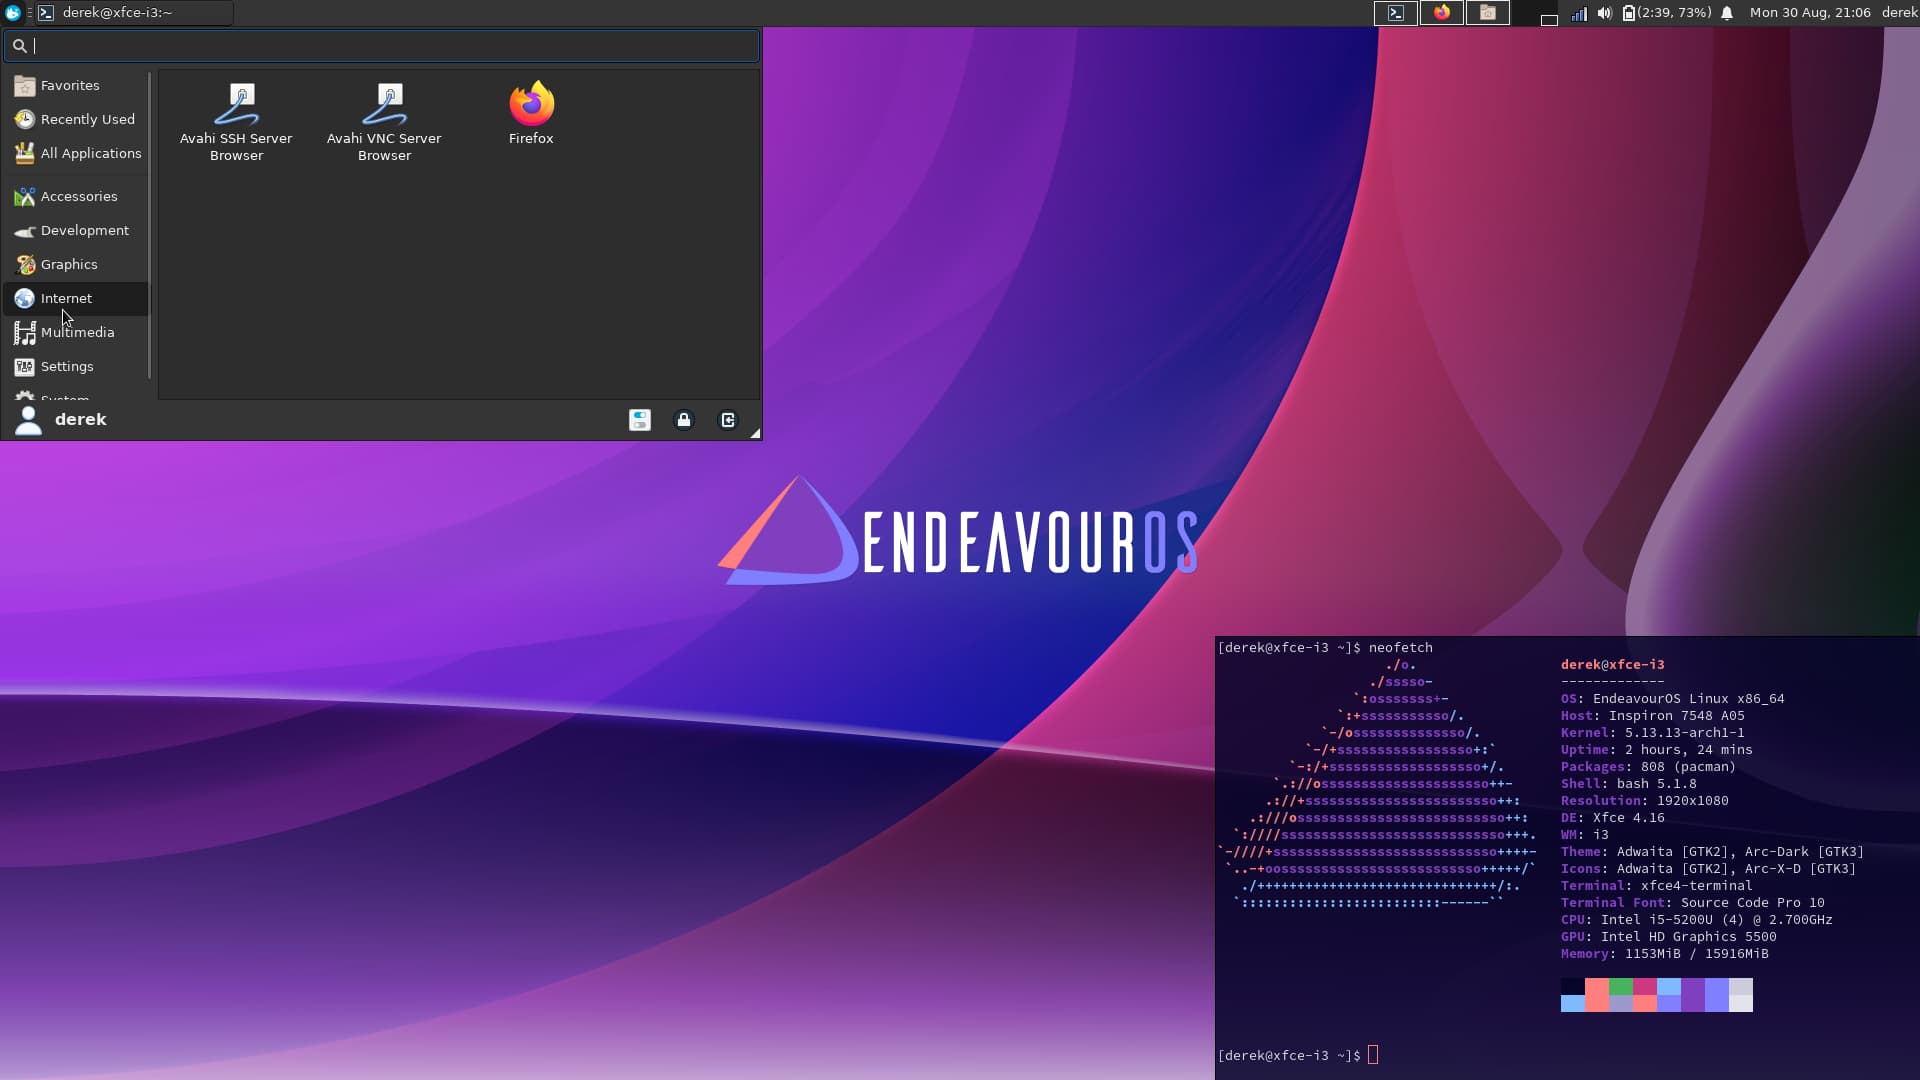Screen dimensions: 1920x1080
Task: Click 'GPU: Intel HD Graphics 5500' line
Action: tap(1668, 937)
